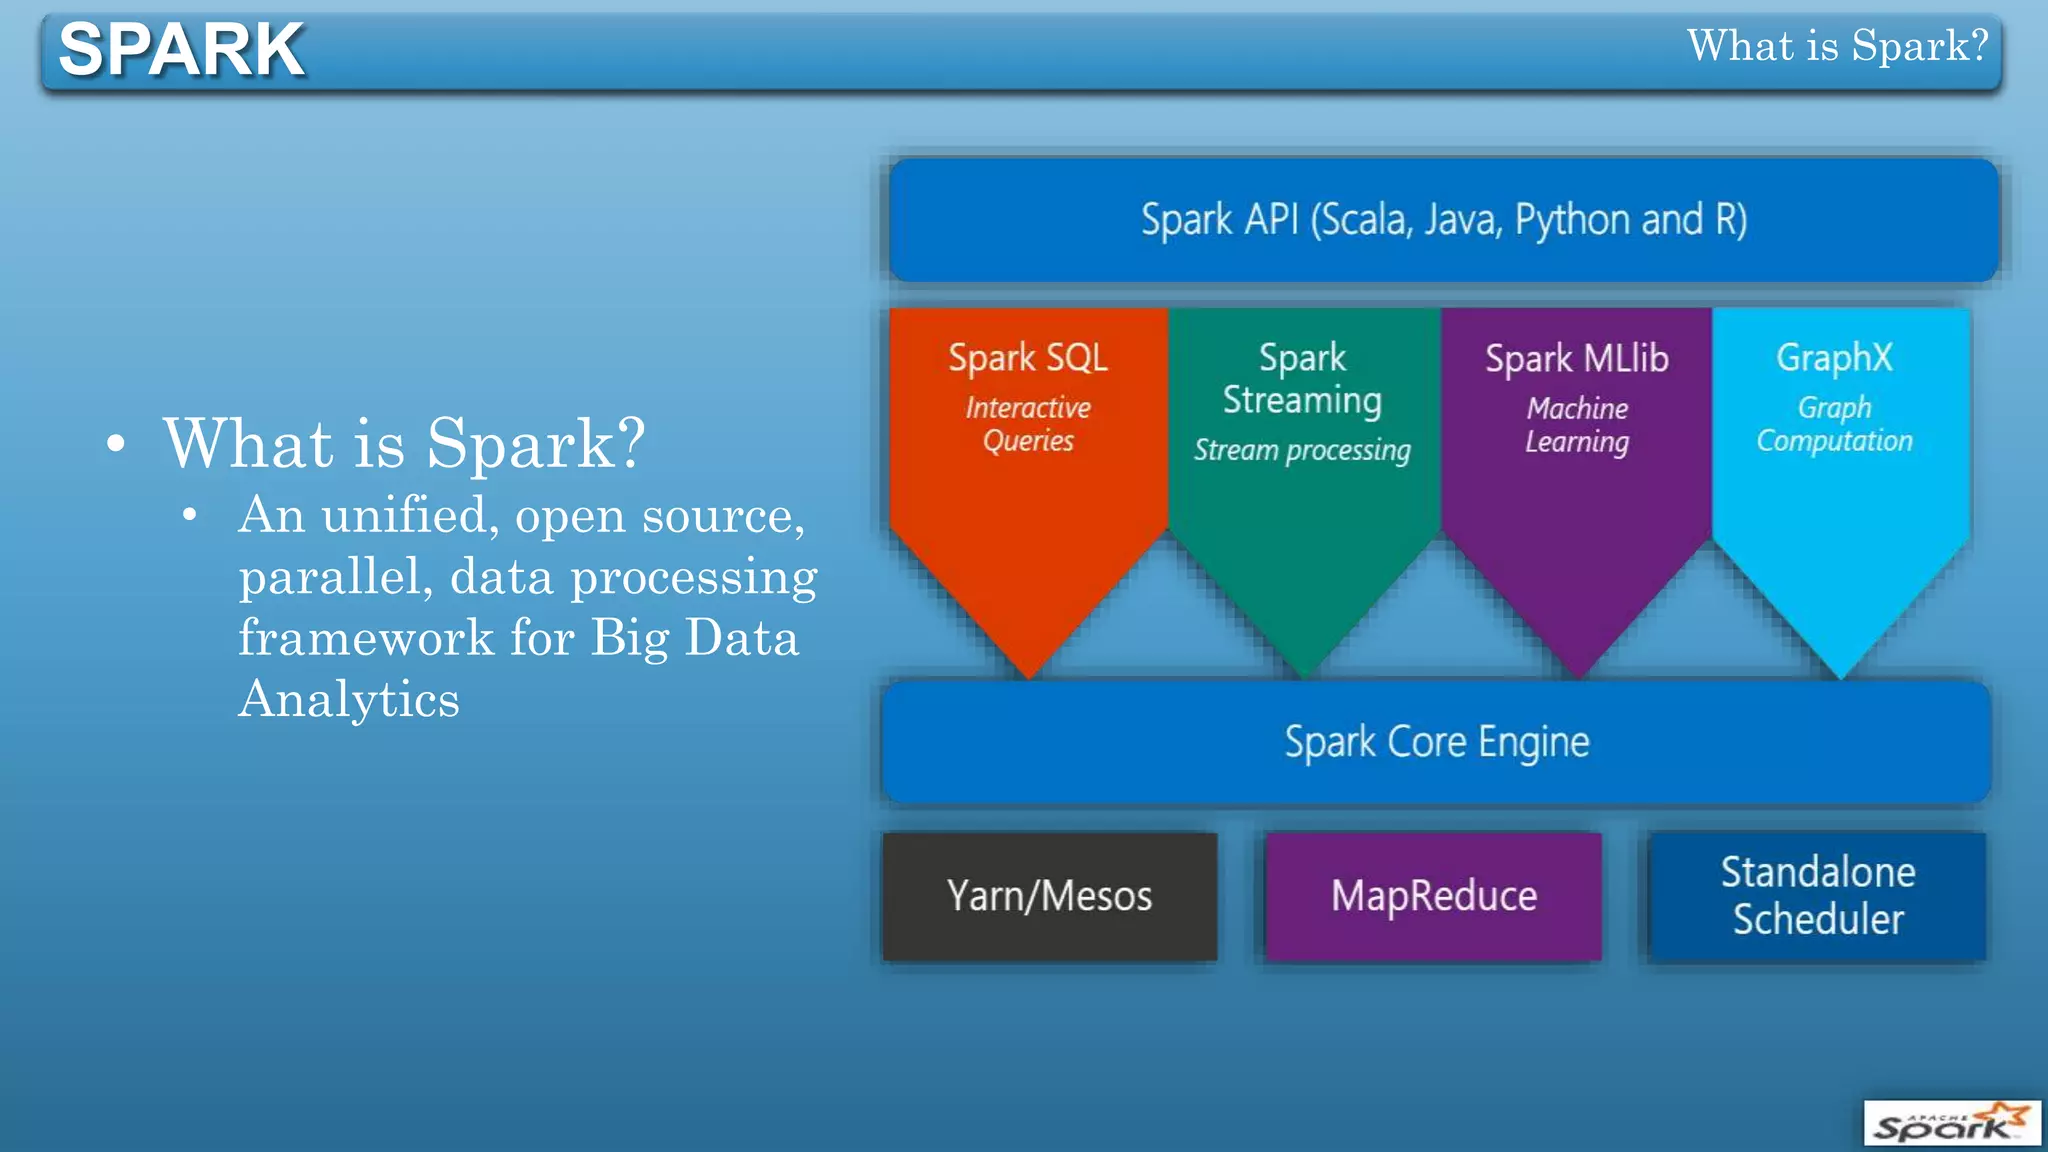The width and height of the screenshot is (2048, 1152).
Task: Select the Spark API (Scala, Java, Python and R) box
Action: click(x=1443, y=219)
